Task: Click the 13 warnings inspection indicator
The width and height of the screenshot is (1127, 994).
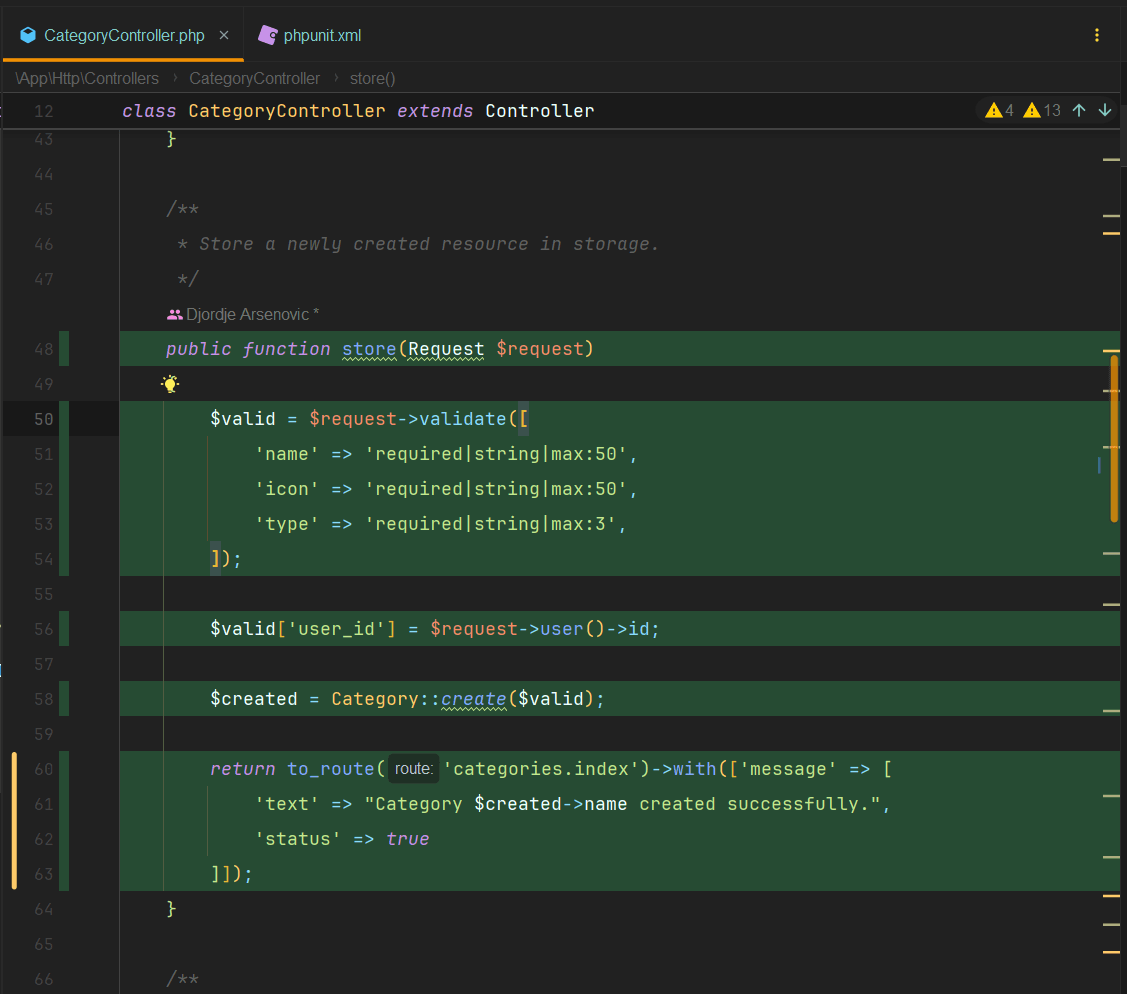Action: [1040, 110]
